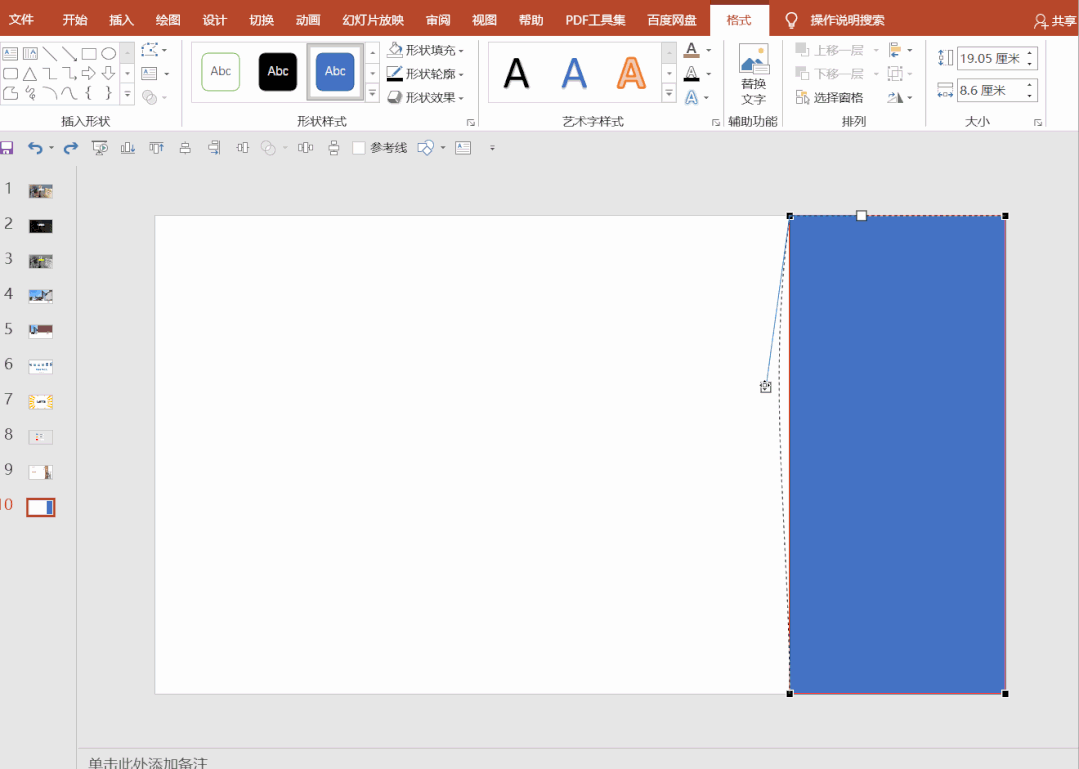Select the rounded rectangle shape
The width and height of the screenshot is (1079, 769).
point(10,74)
